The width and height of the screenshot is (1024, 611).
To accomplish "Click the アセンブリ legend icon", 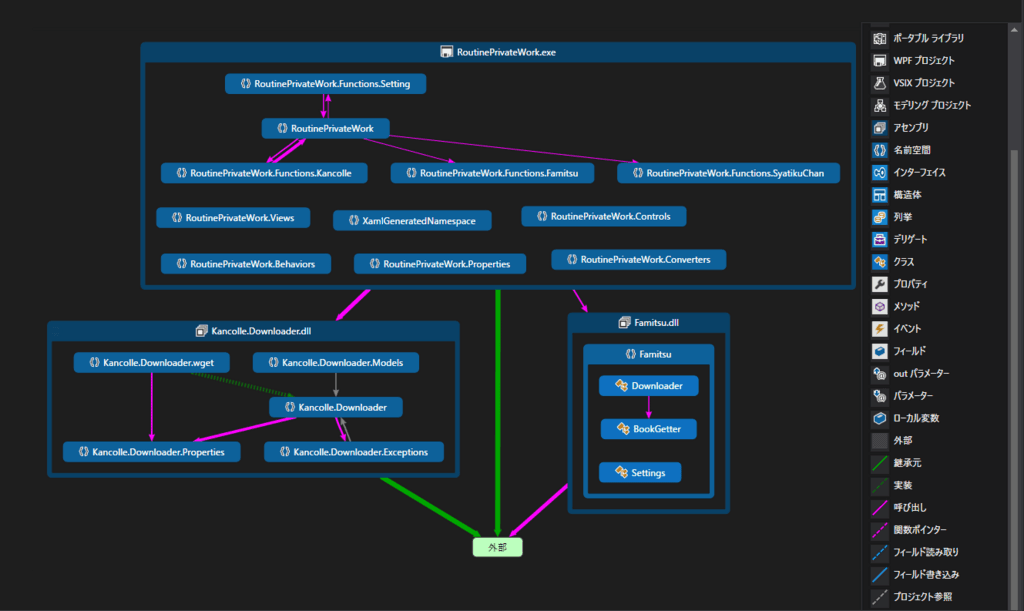I will [x=878, y=127].
